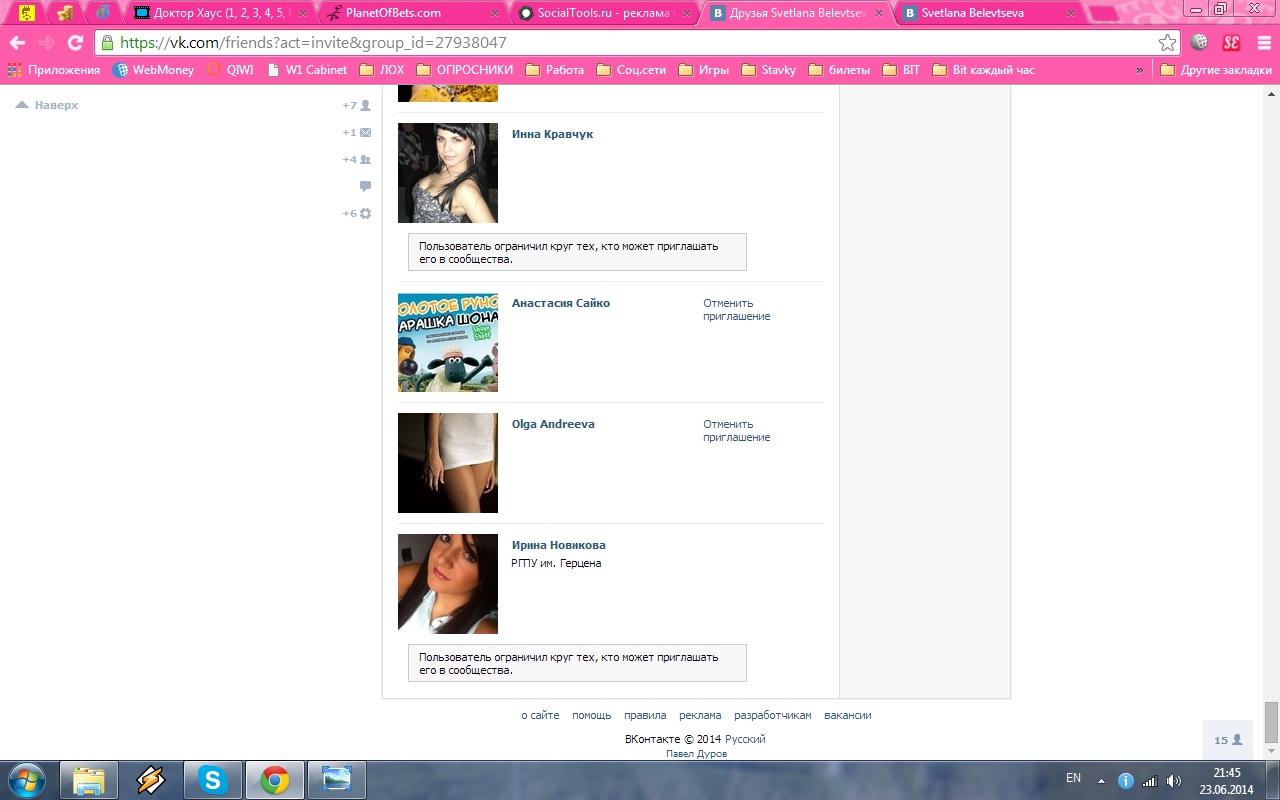Open Olga Andreeva profile name
This screenshot has height=800, width=1280.
tap(553, 424)
